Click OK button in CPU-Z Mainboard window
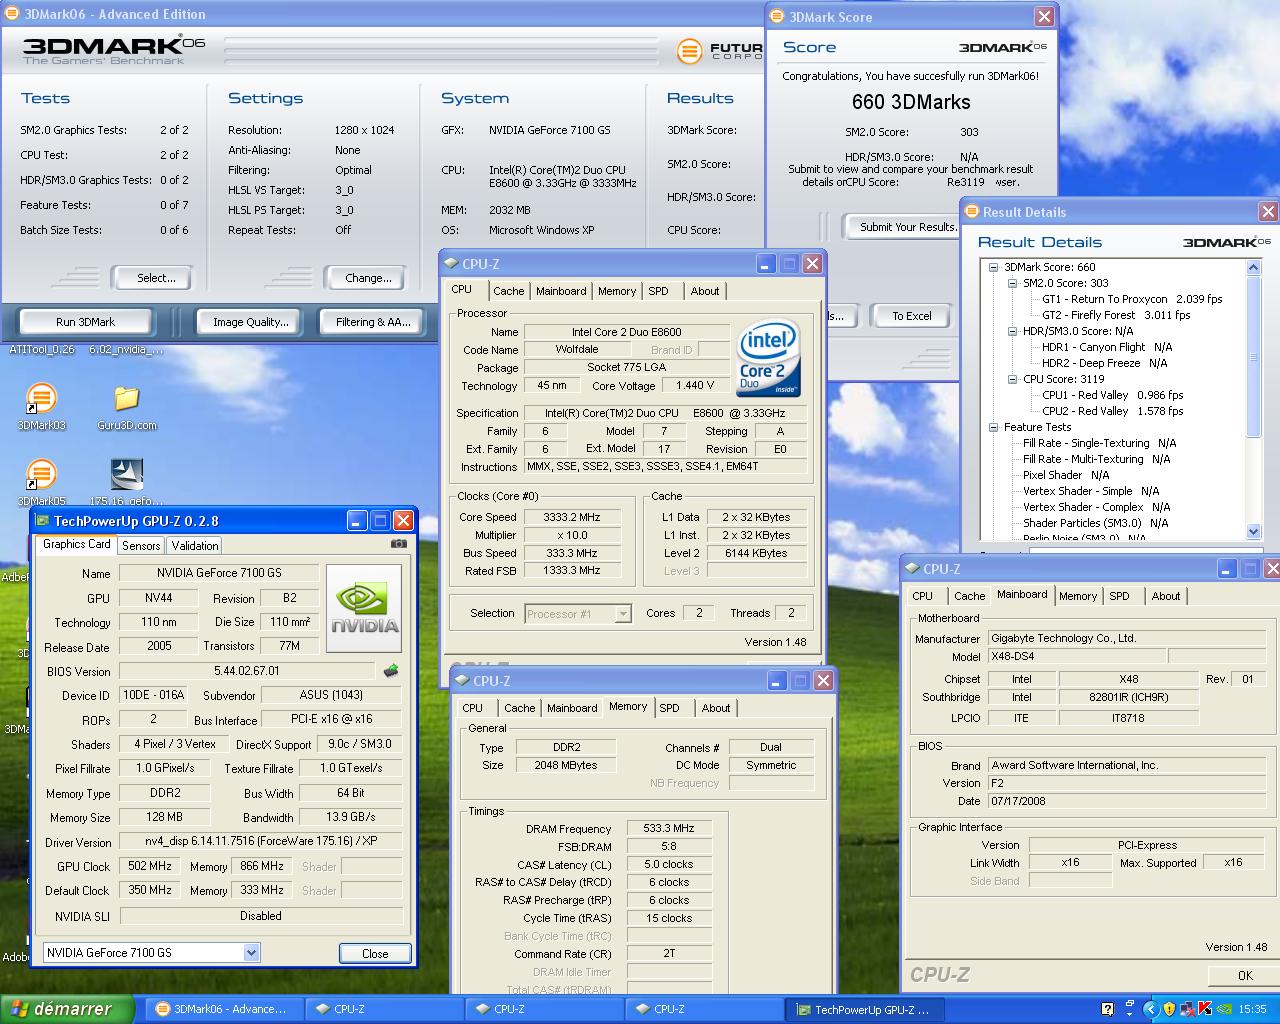This screenshot has height=1024, width=1280. [1245, 975]
